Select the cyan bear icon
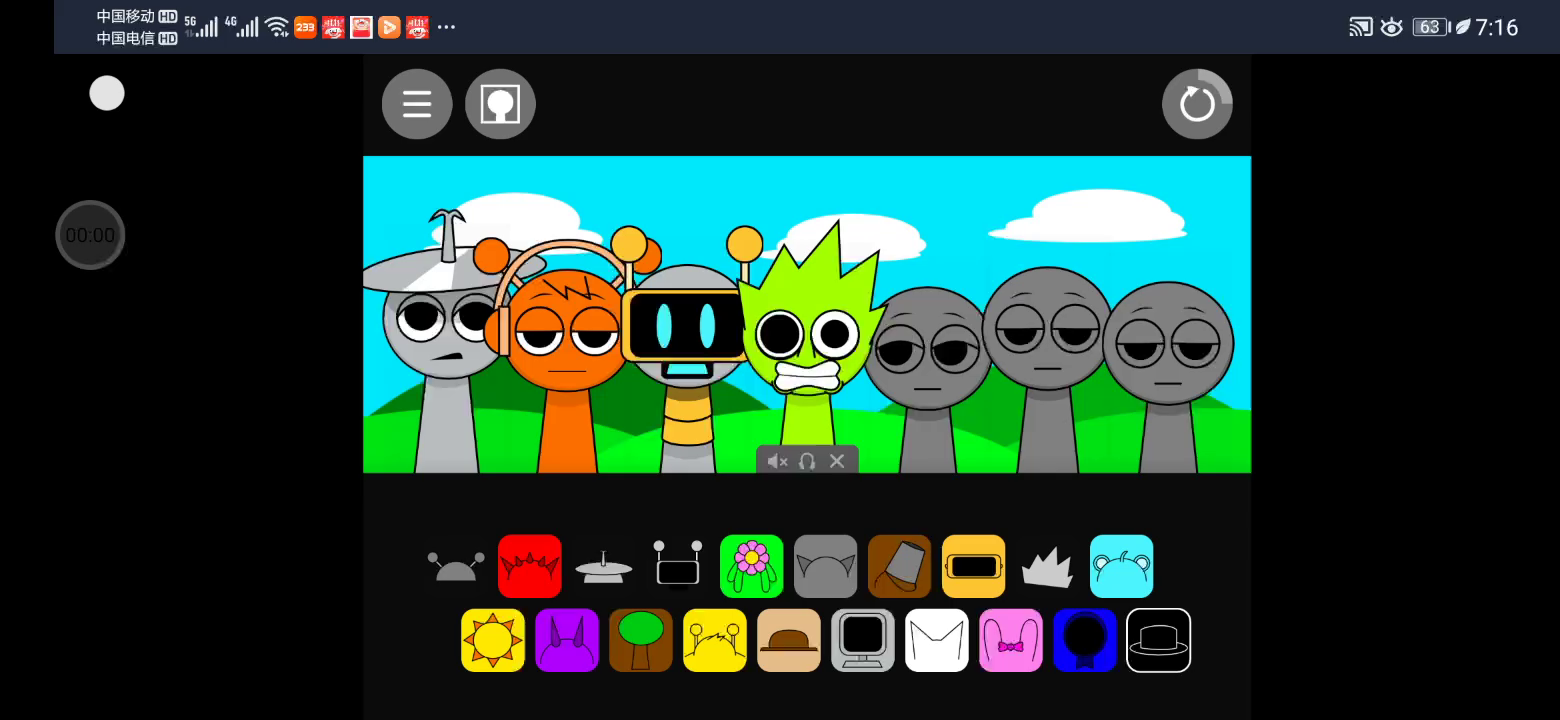 coord(1121,567)
